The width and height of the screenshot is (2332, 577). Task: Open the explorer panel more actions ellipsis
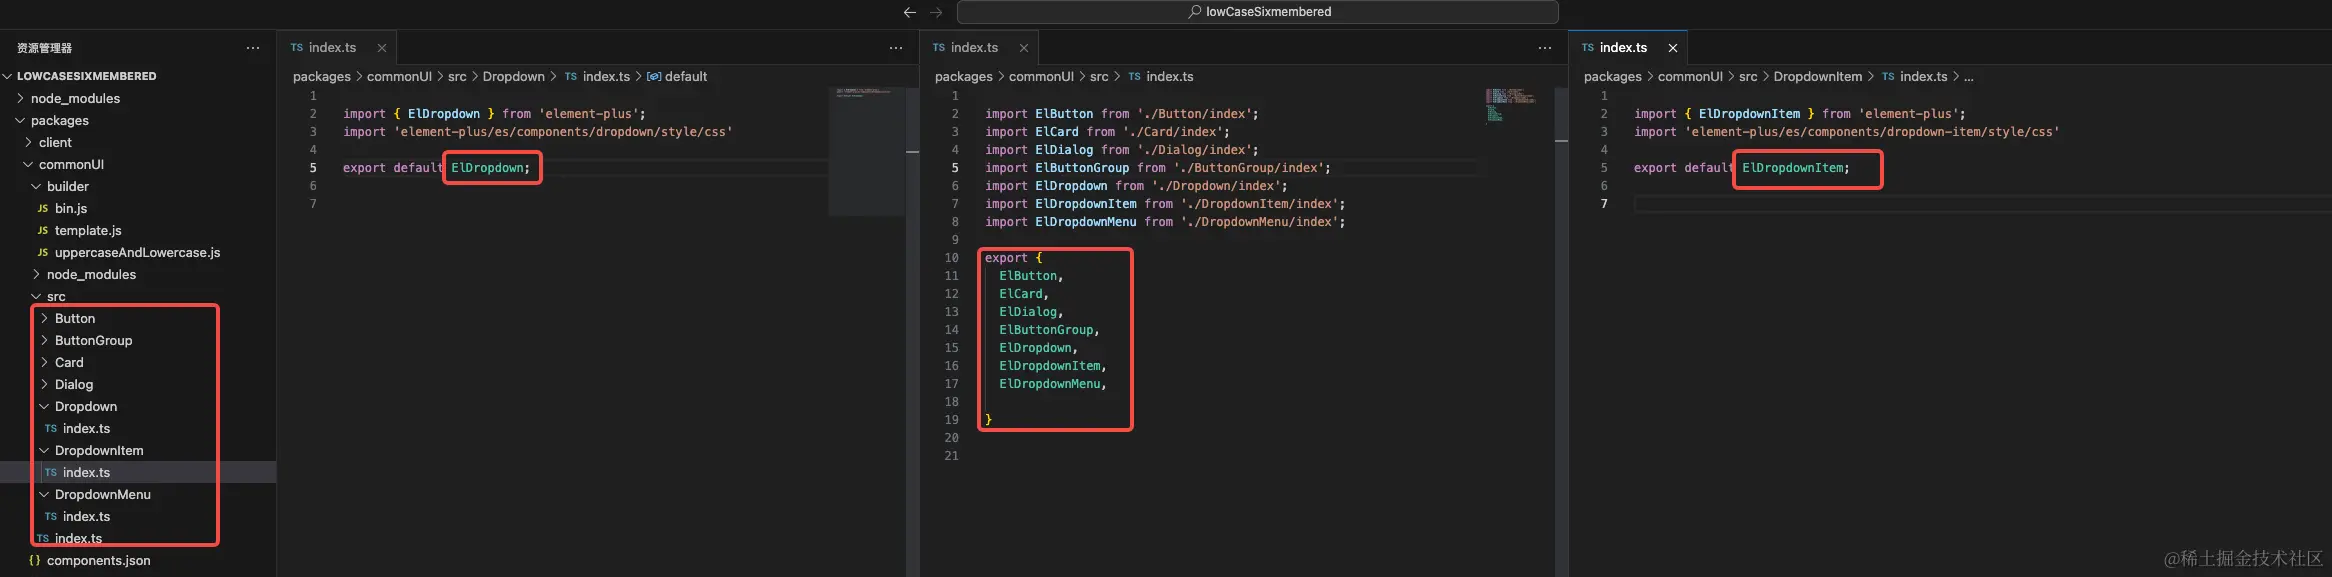[253, 48]
